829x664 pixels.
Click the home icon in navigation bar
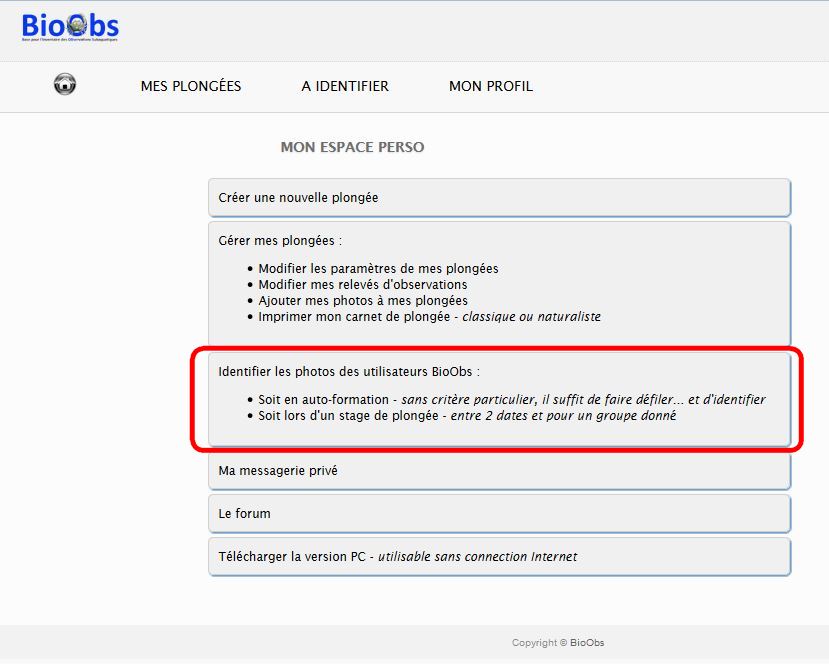(x=65, y=84)
